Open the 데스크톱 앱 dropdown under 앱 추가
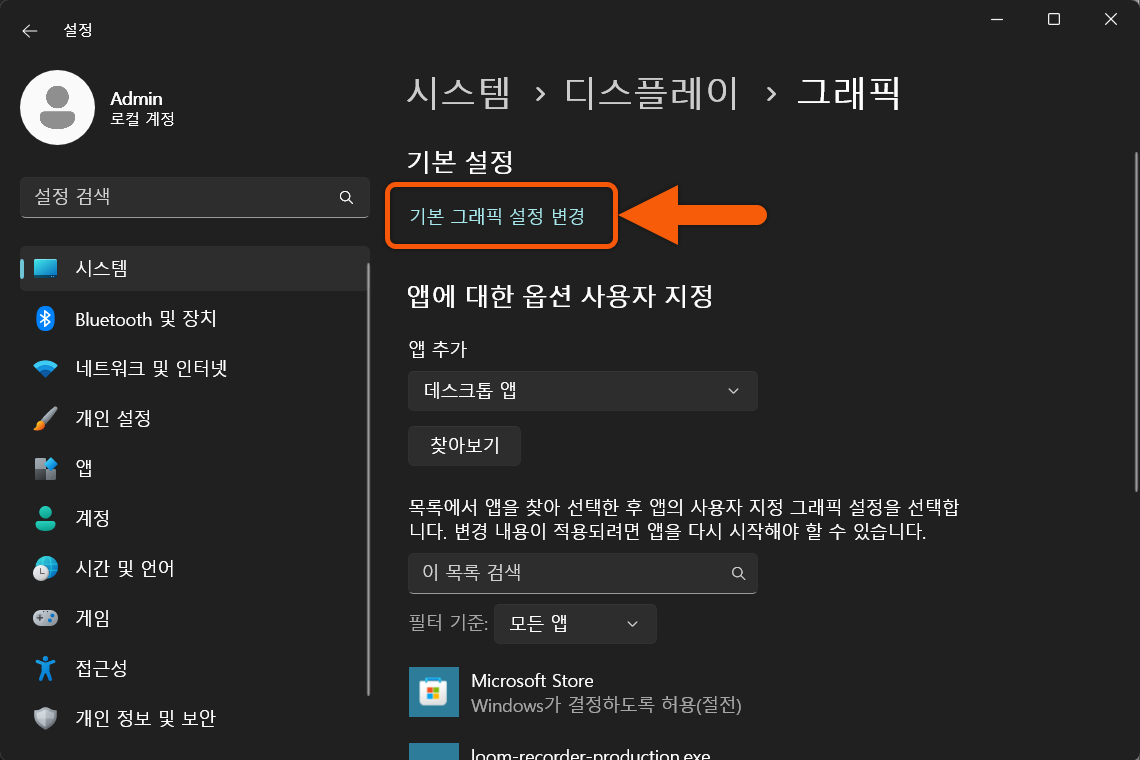Viewport: 1140px width, 760px height. coord(582,391)
